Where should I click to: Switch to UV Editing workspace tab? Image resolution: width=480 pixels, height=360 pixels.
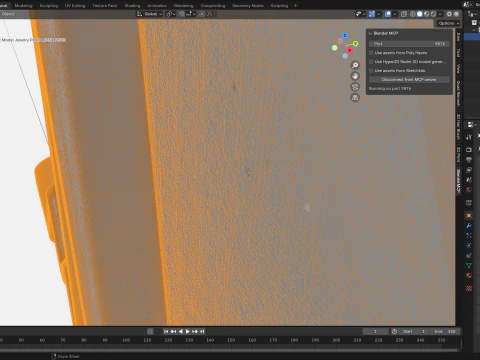pyautogui.click(x=75, y=6)
